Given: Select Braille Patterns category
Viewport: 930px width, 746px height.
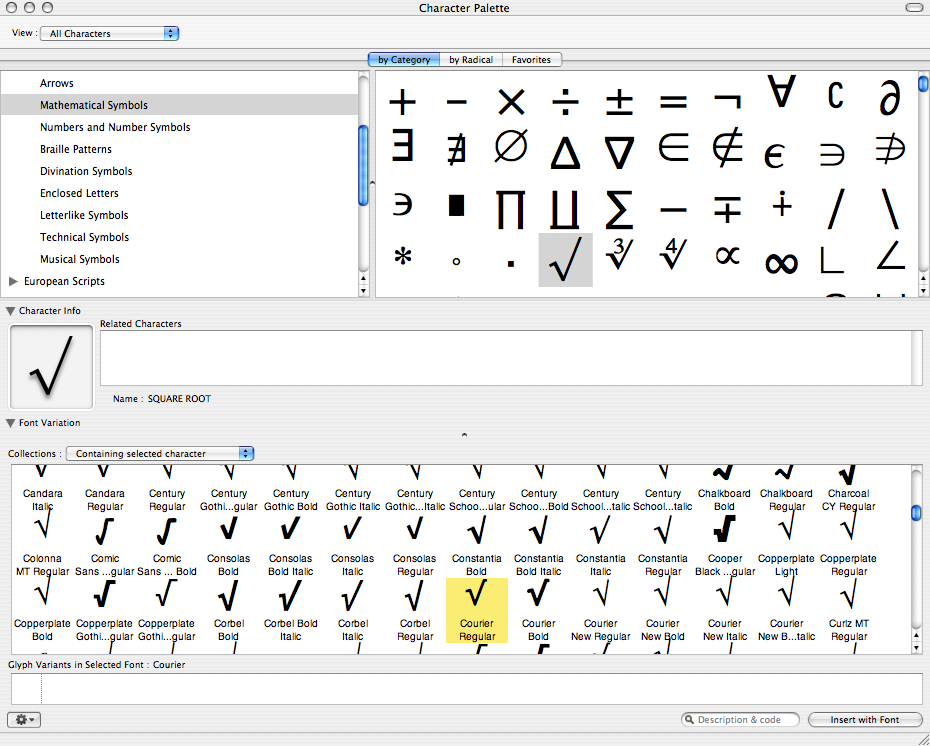Looking at the screenshot, I should point(179,149).
